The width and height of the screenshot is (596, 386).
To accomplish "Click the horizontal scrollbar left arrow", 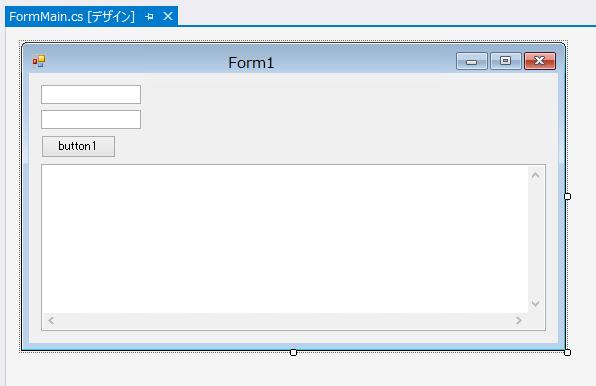I will (51, 321).
